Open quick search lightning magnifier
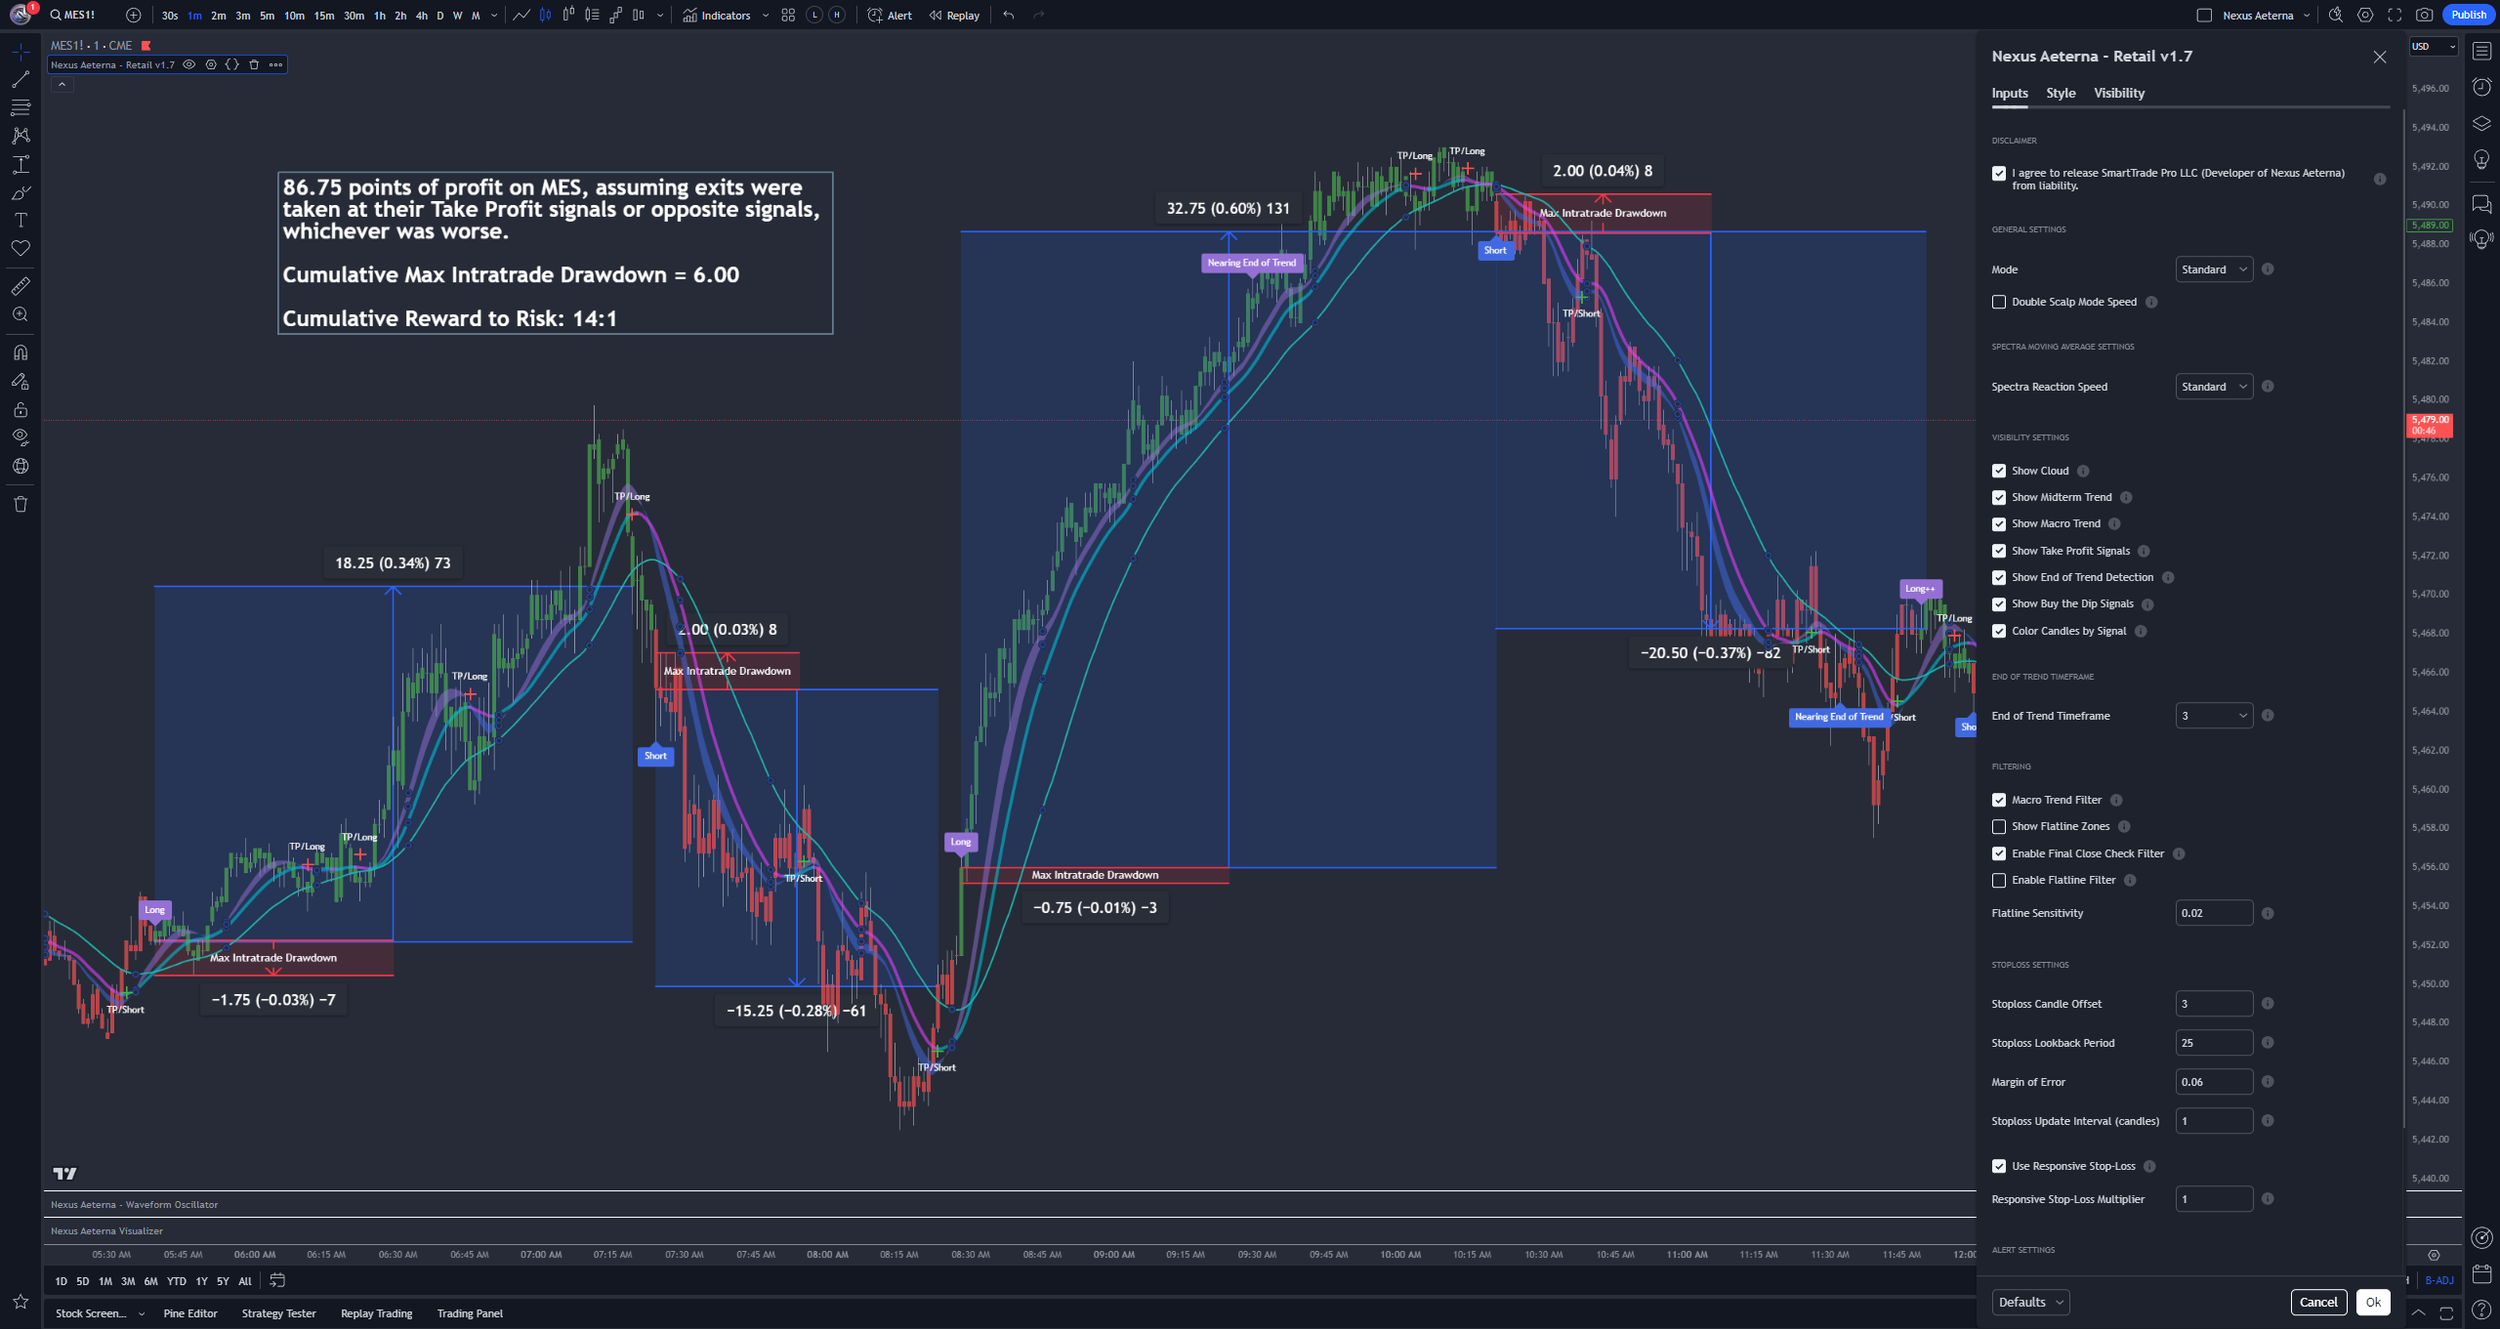The image size is (2500, 1329). click(x=2336, y=15)
